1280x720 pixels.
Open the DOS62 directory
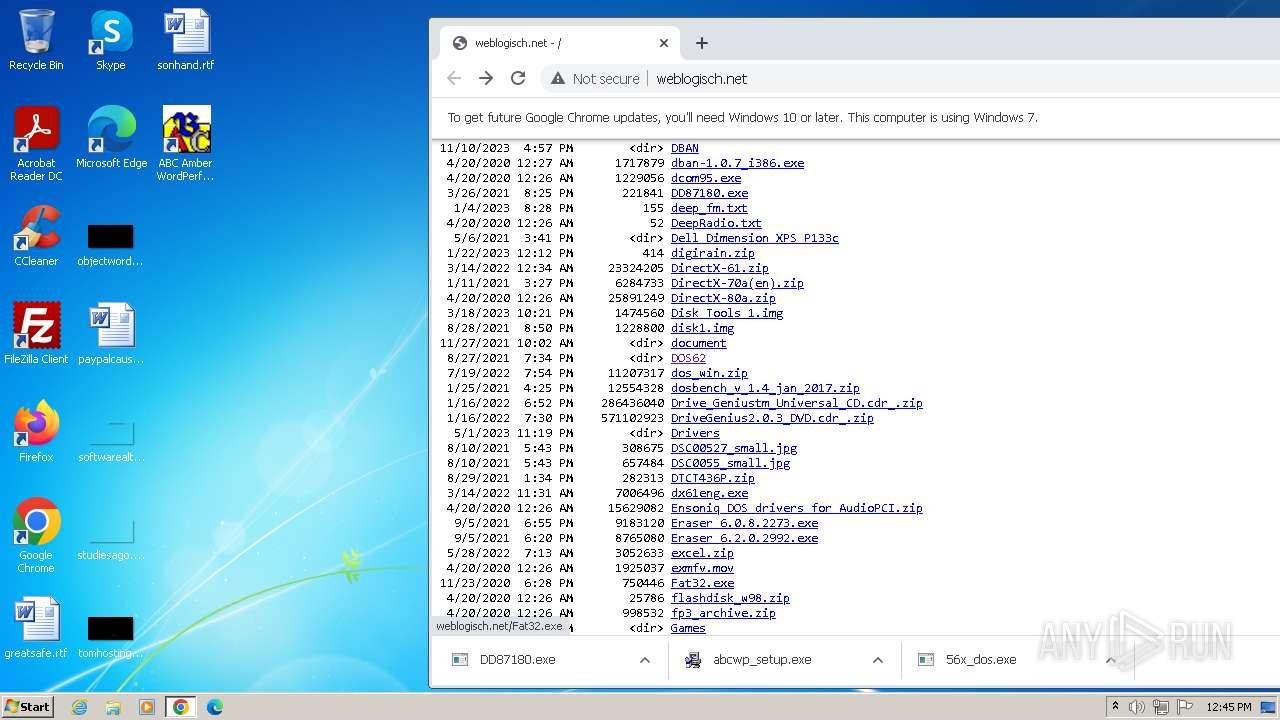point(688,358)
